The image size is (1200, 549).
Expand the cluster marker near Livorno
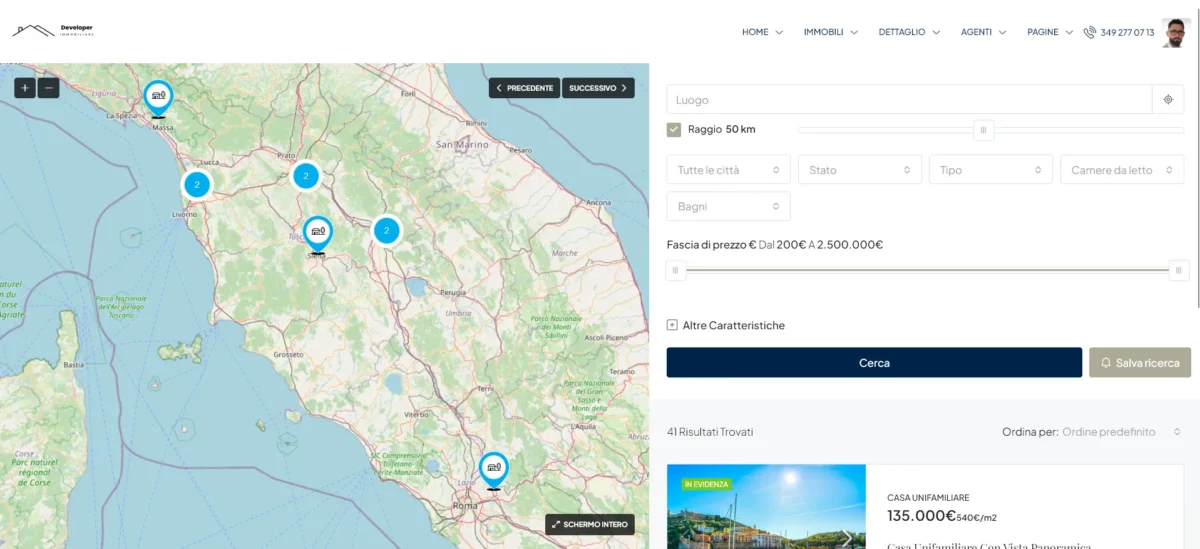coord(197,185)
